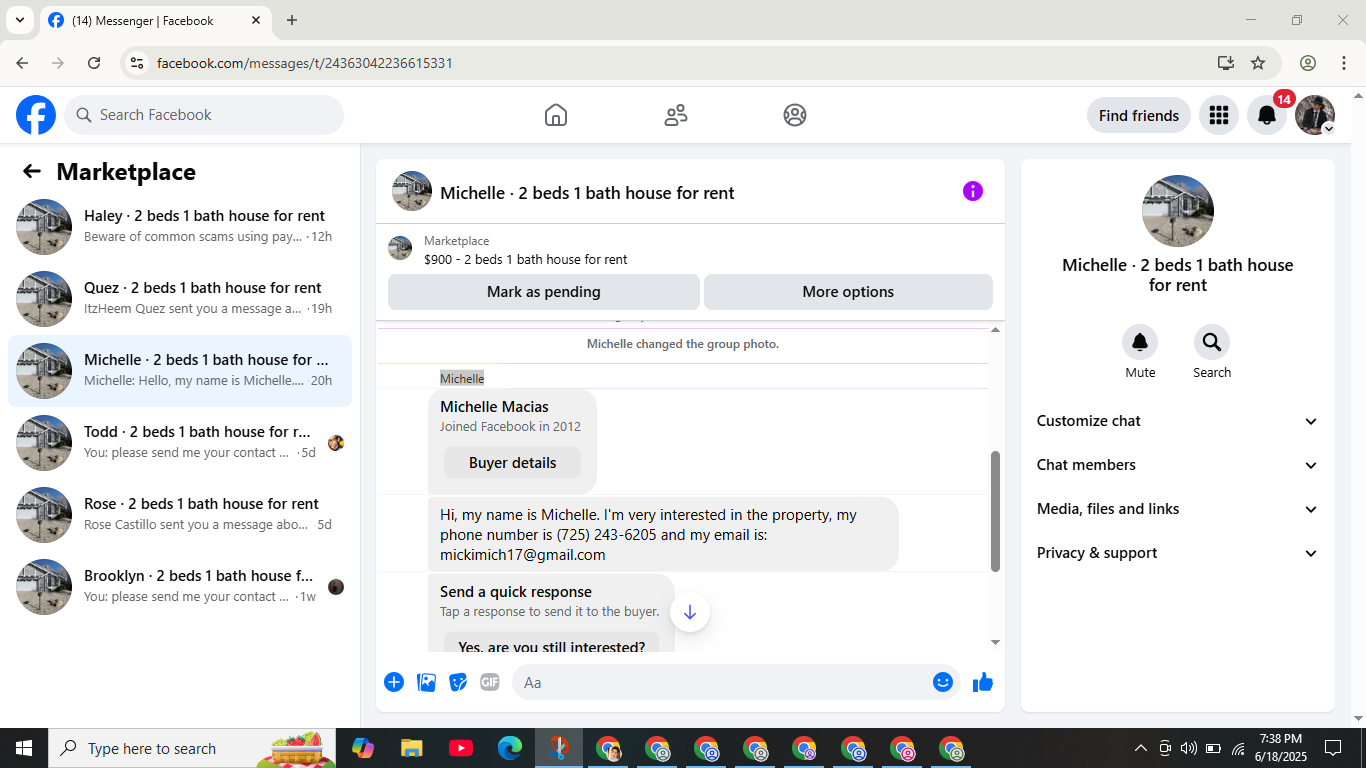The width and height of the screenshot is (1366, 768).
Task: Click the Search Facebook field
Action: (x=204, y=115)
